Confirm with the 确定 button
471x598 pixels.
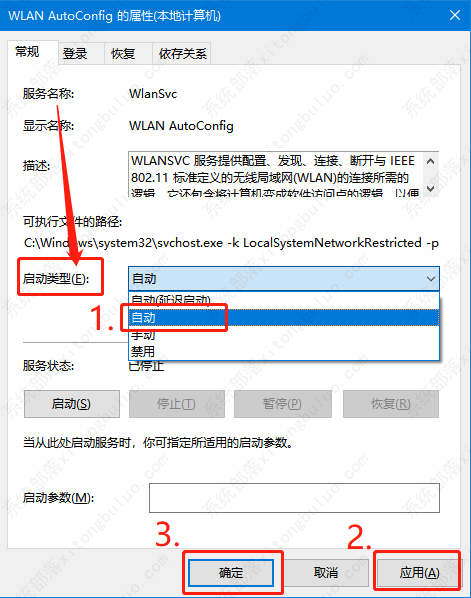click(x=231, y=572)
